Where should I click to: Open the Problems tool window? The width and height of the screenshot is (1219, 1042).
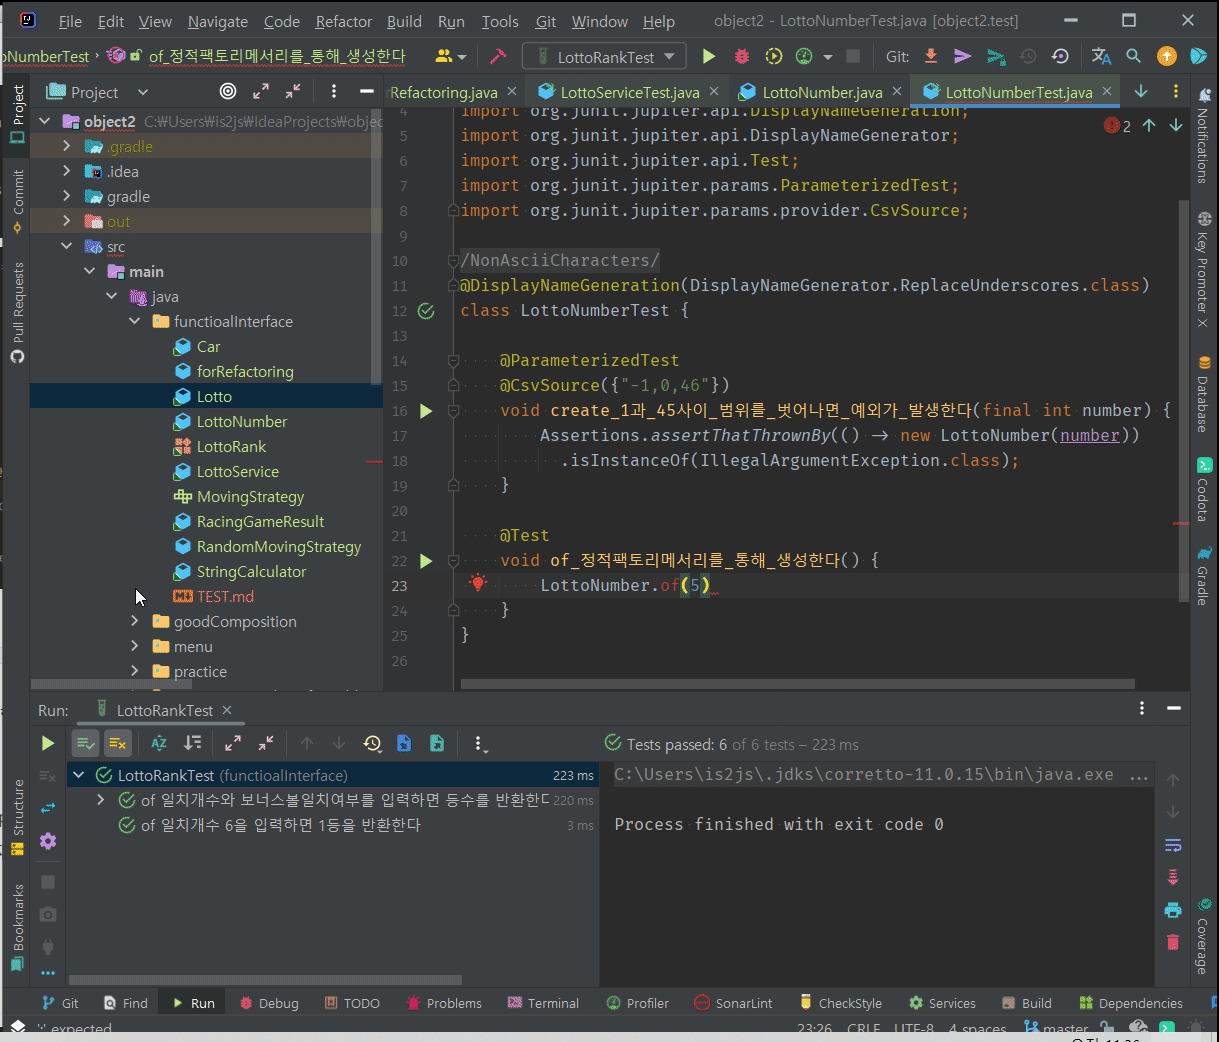(444, 1003)
